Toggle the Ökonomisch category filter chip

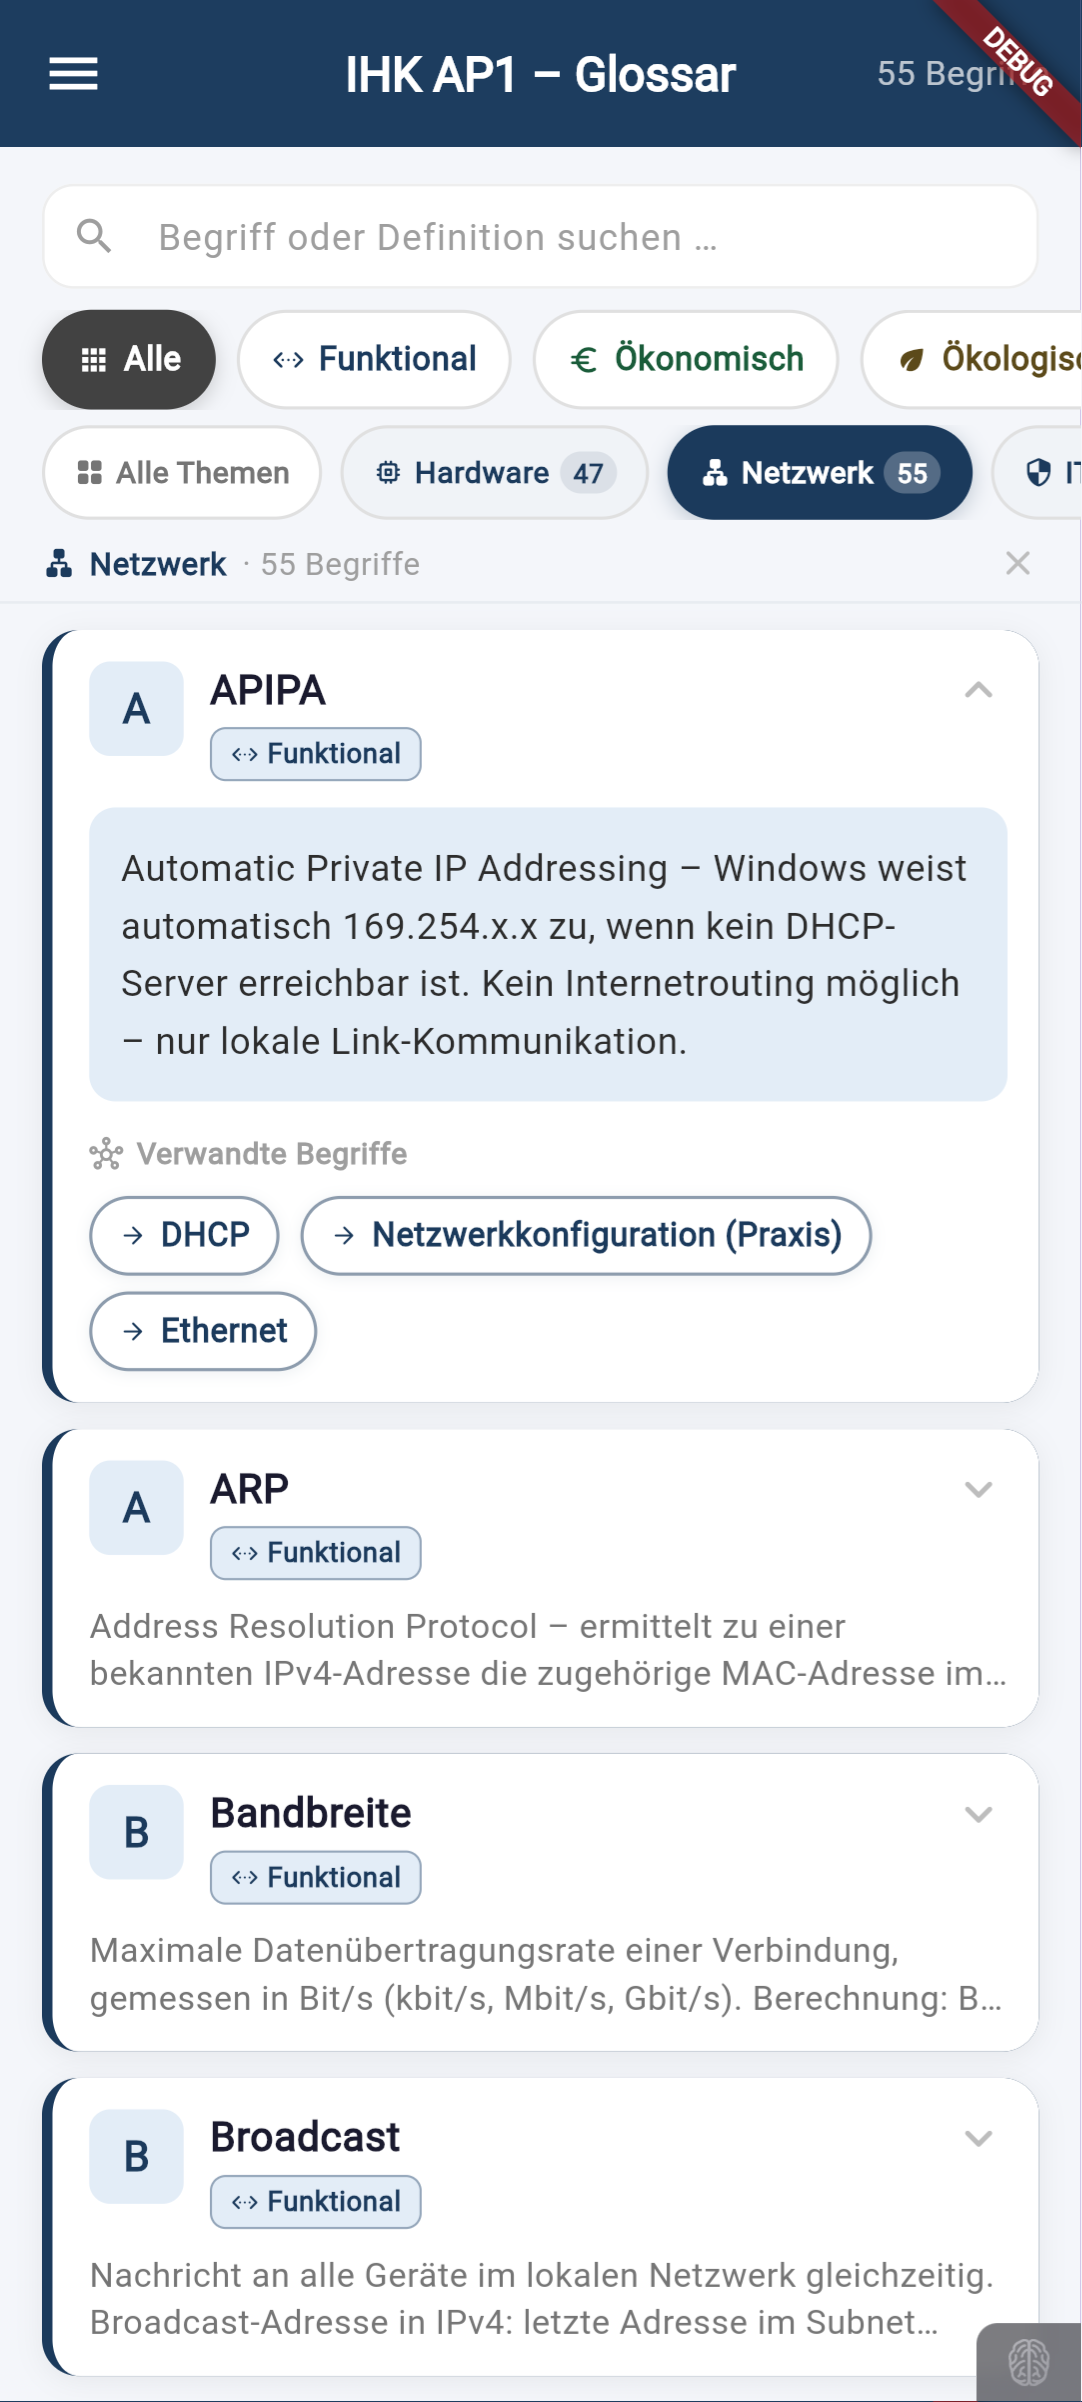(x=686, y=359)
